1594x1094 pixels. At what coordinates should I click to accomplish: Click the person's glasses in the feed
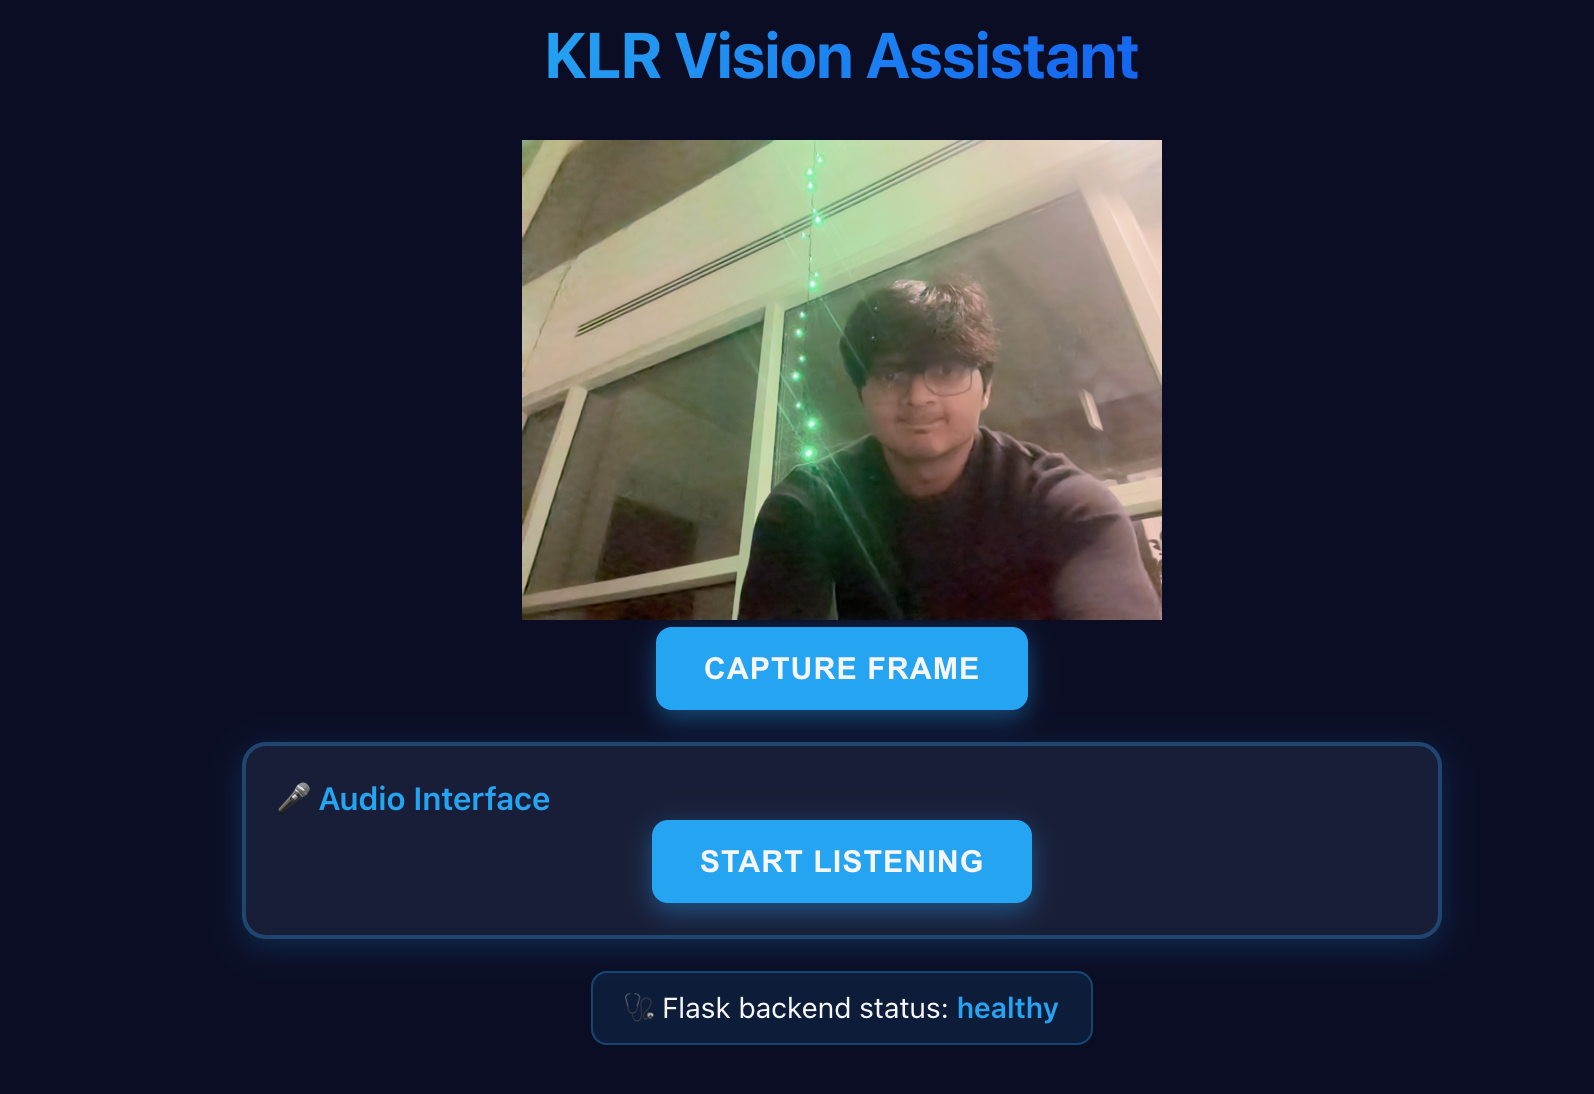(922, 379)
